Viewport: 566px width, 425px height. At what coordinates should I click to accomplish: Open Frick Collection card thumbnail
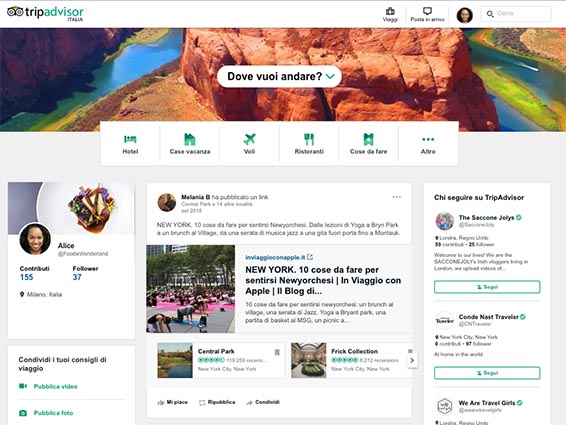[x=309, y=360]
